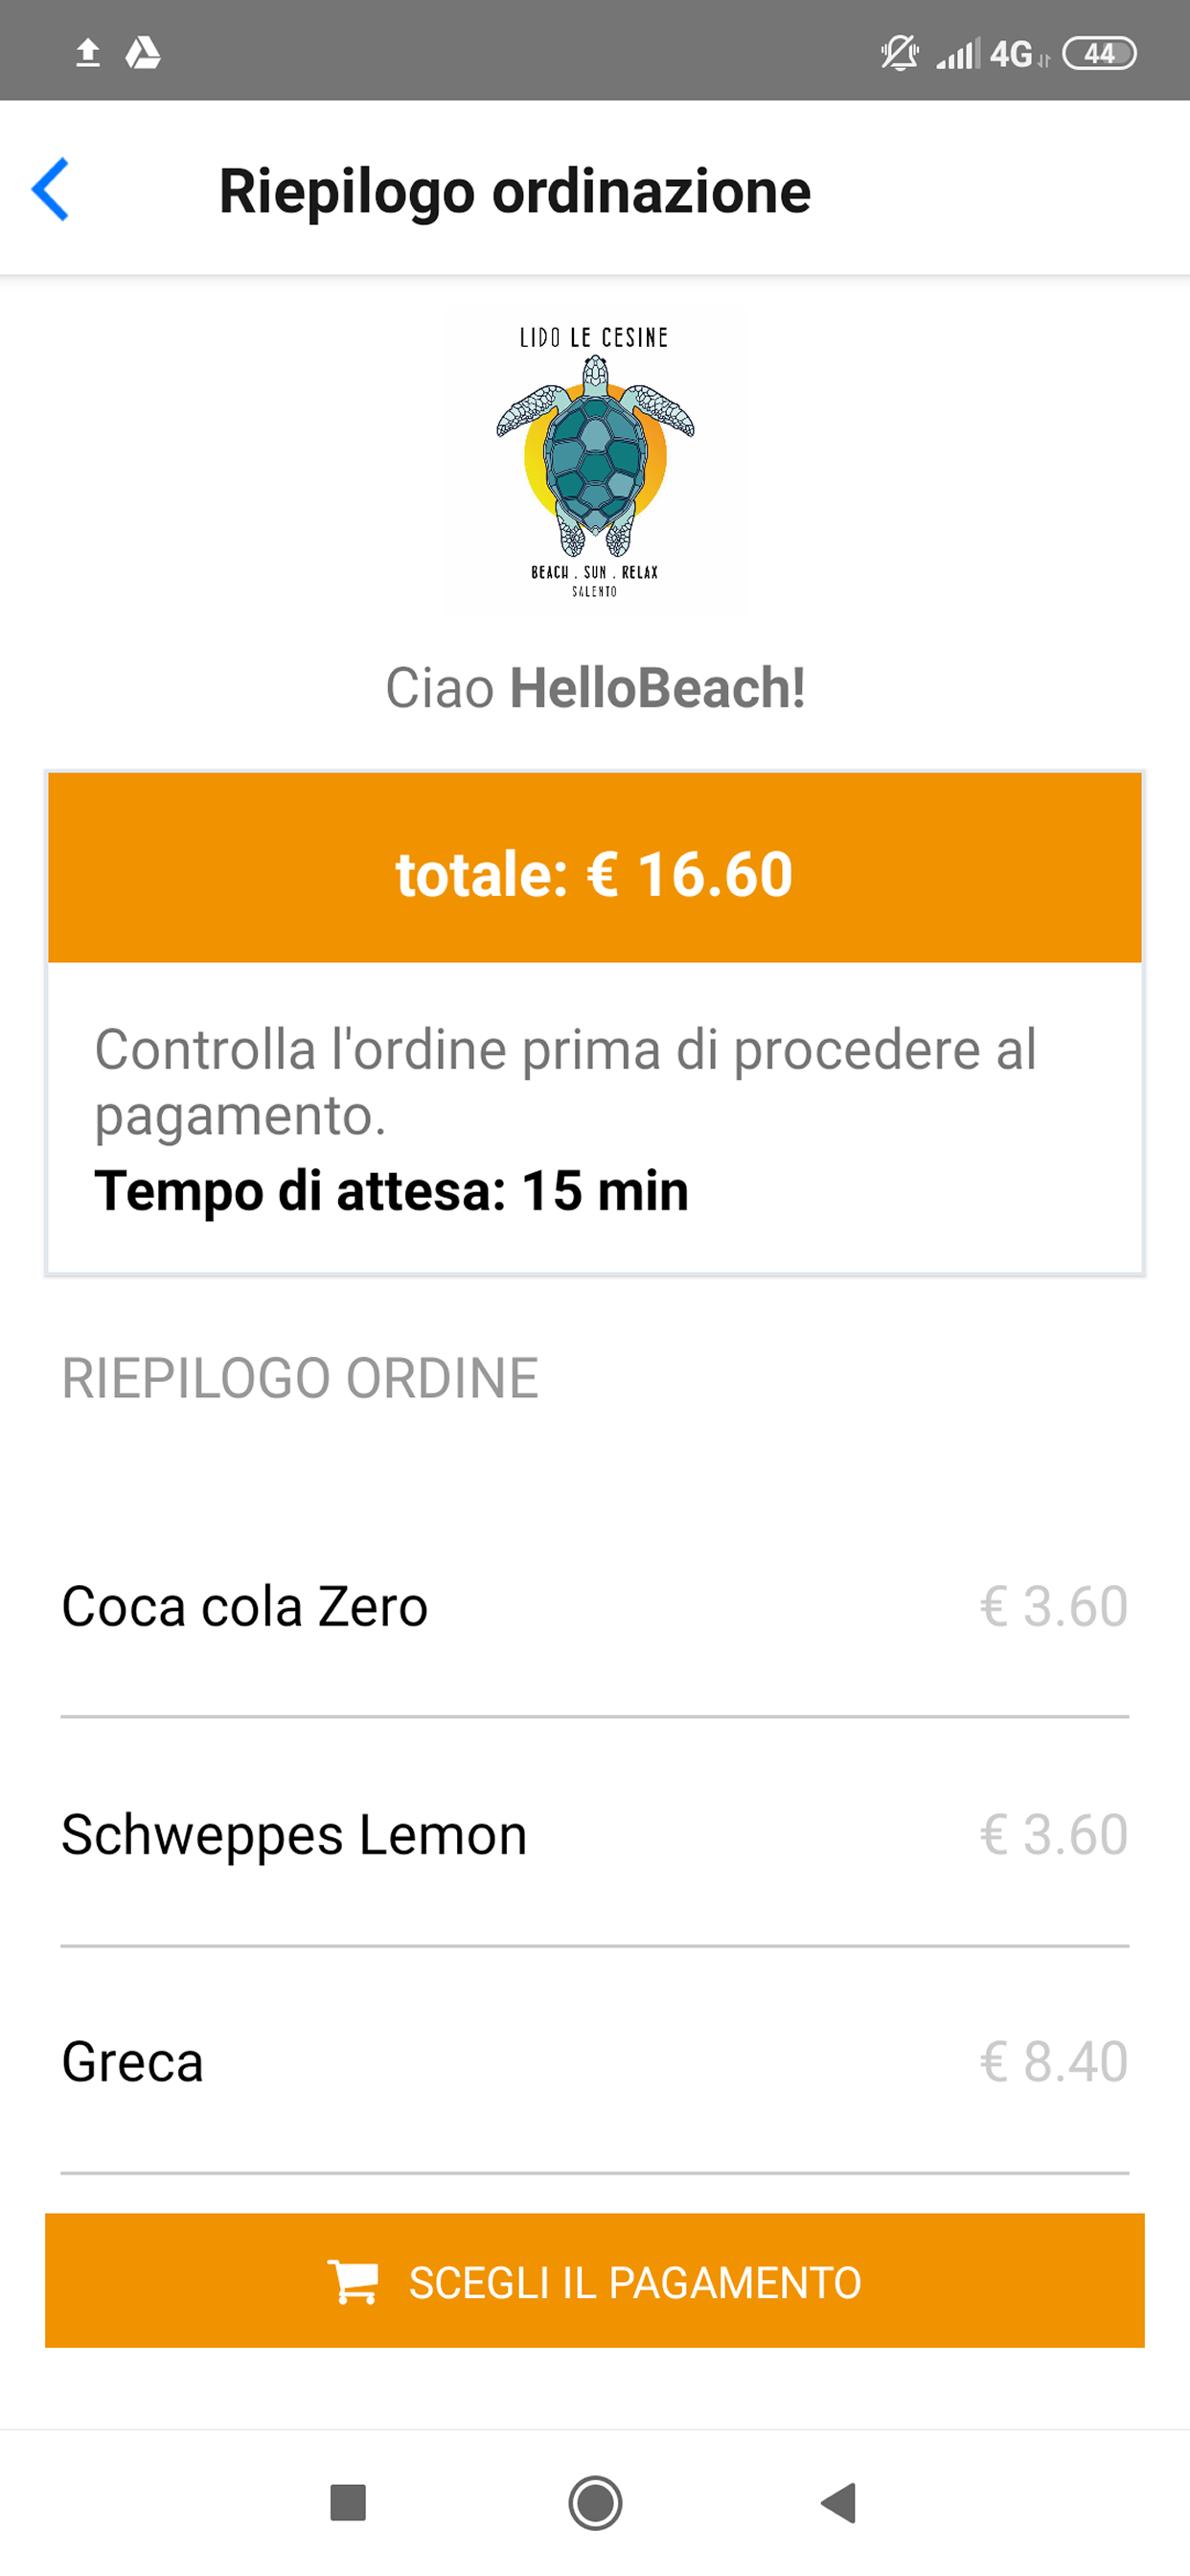1190x2576 pixels.
Task: Tap the € 8.40 price for Greca
Action: [1054, 2062]
